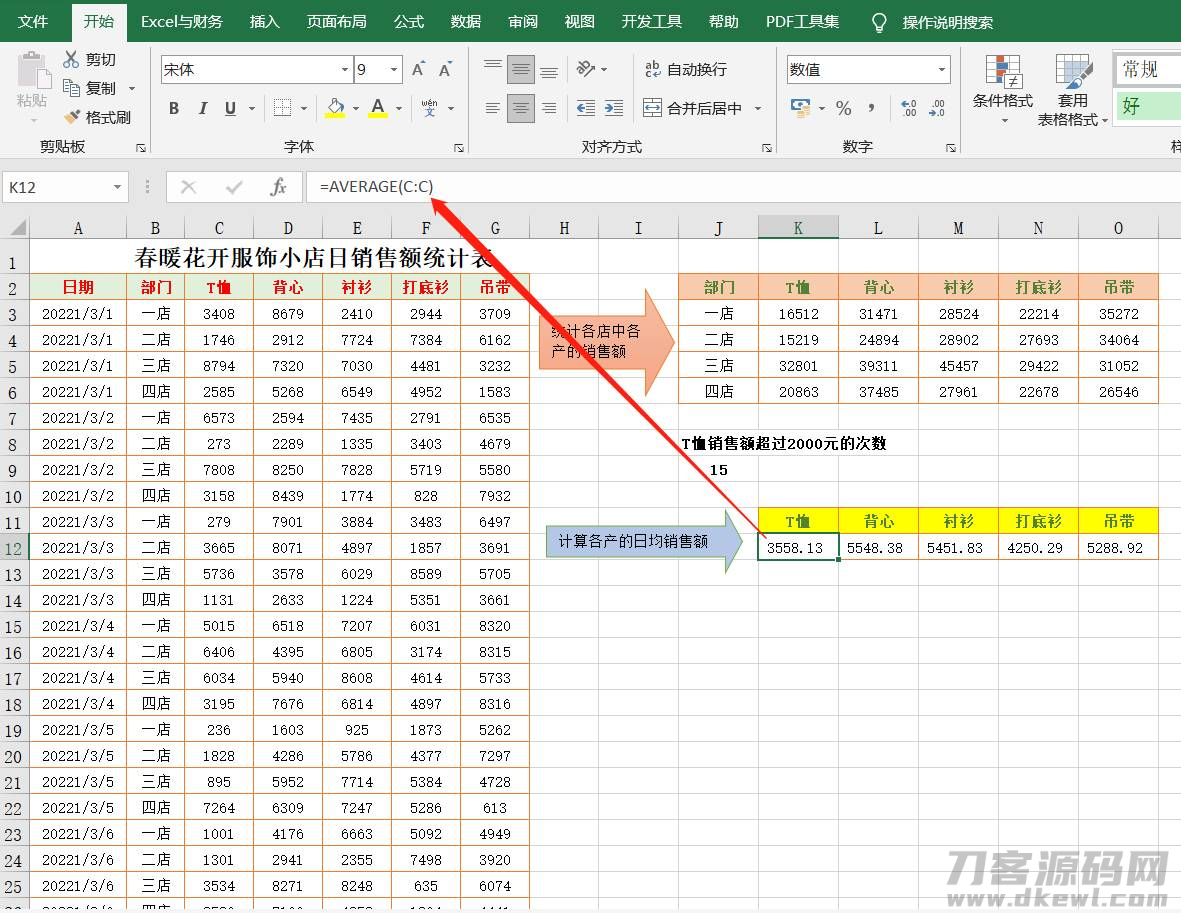Click the Cut (剪切) scissors icon
The width and height of the screenshot is (1181, 913).
click(72, 59)
